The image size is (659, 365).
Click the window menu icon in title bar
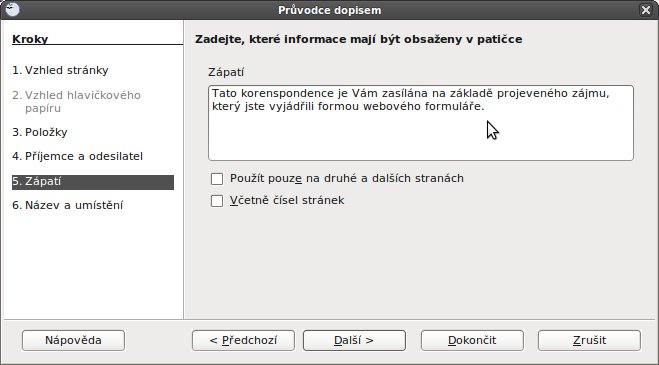click(12, 10)
